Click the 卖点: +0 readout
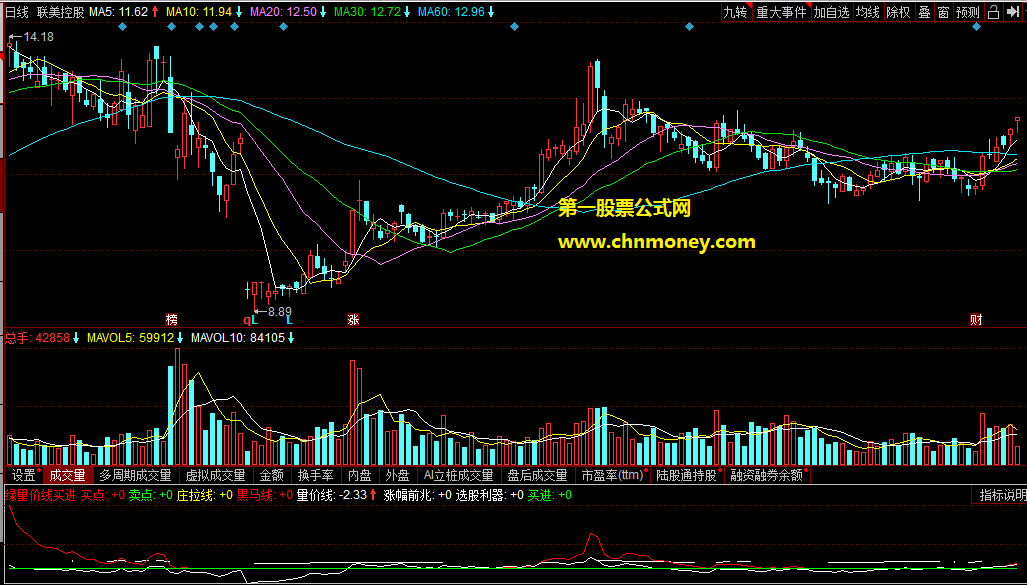 (x=151, y=495)
